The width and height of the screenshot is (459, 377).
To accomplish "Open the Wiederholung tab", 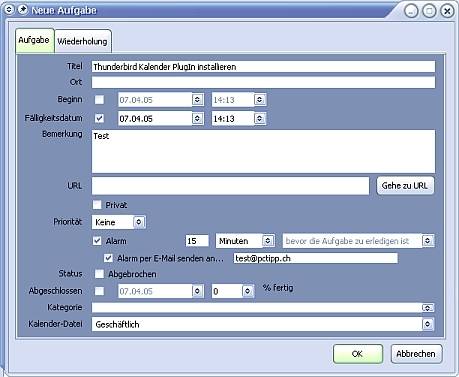I will 83,41.
